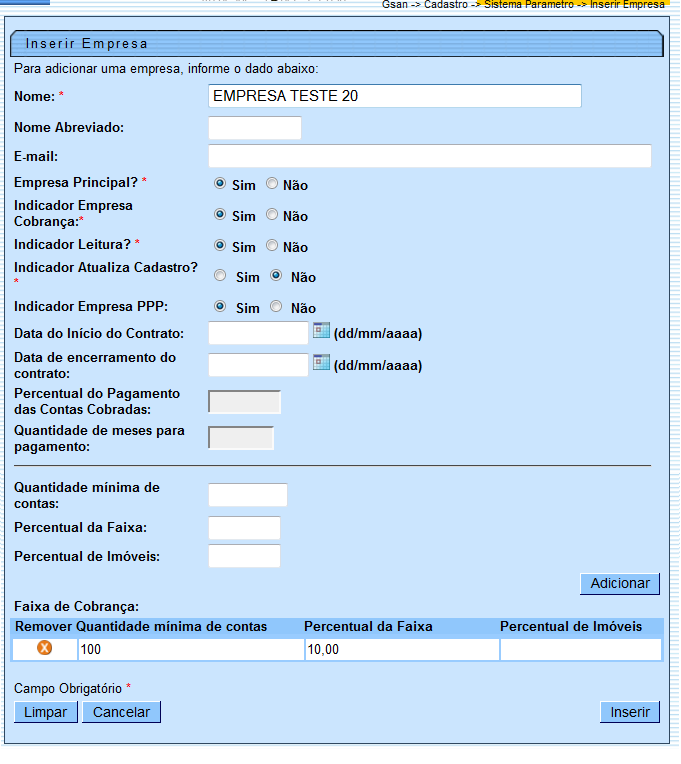Select Não for Empresa Principal
The image size is (681, 764).
[x=272, y=184]
